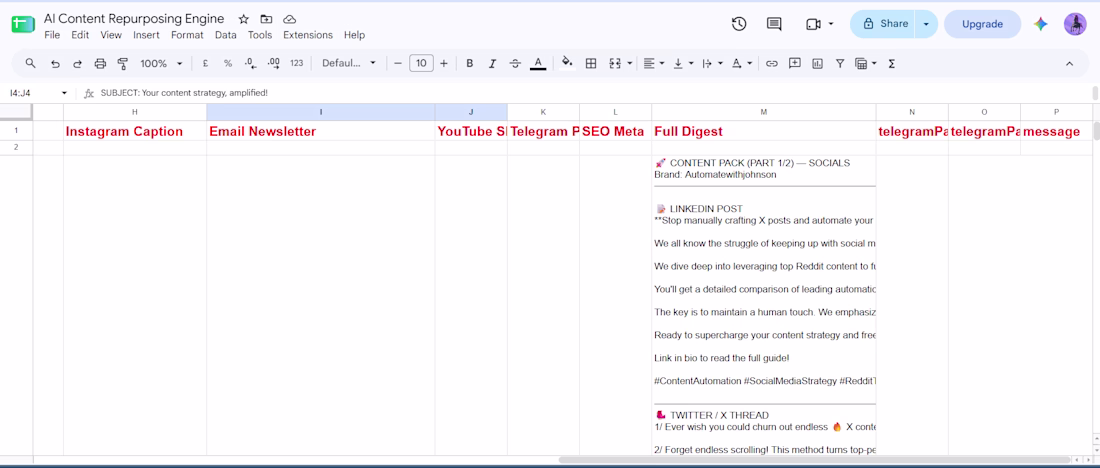
Task: Increase decimal places
Action: click(274, 63)
